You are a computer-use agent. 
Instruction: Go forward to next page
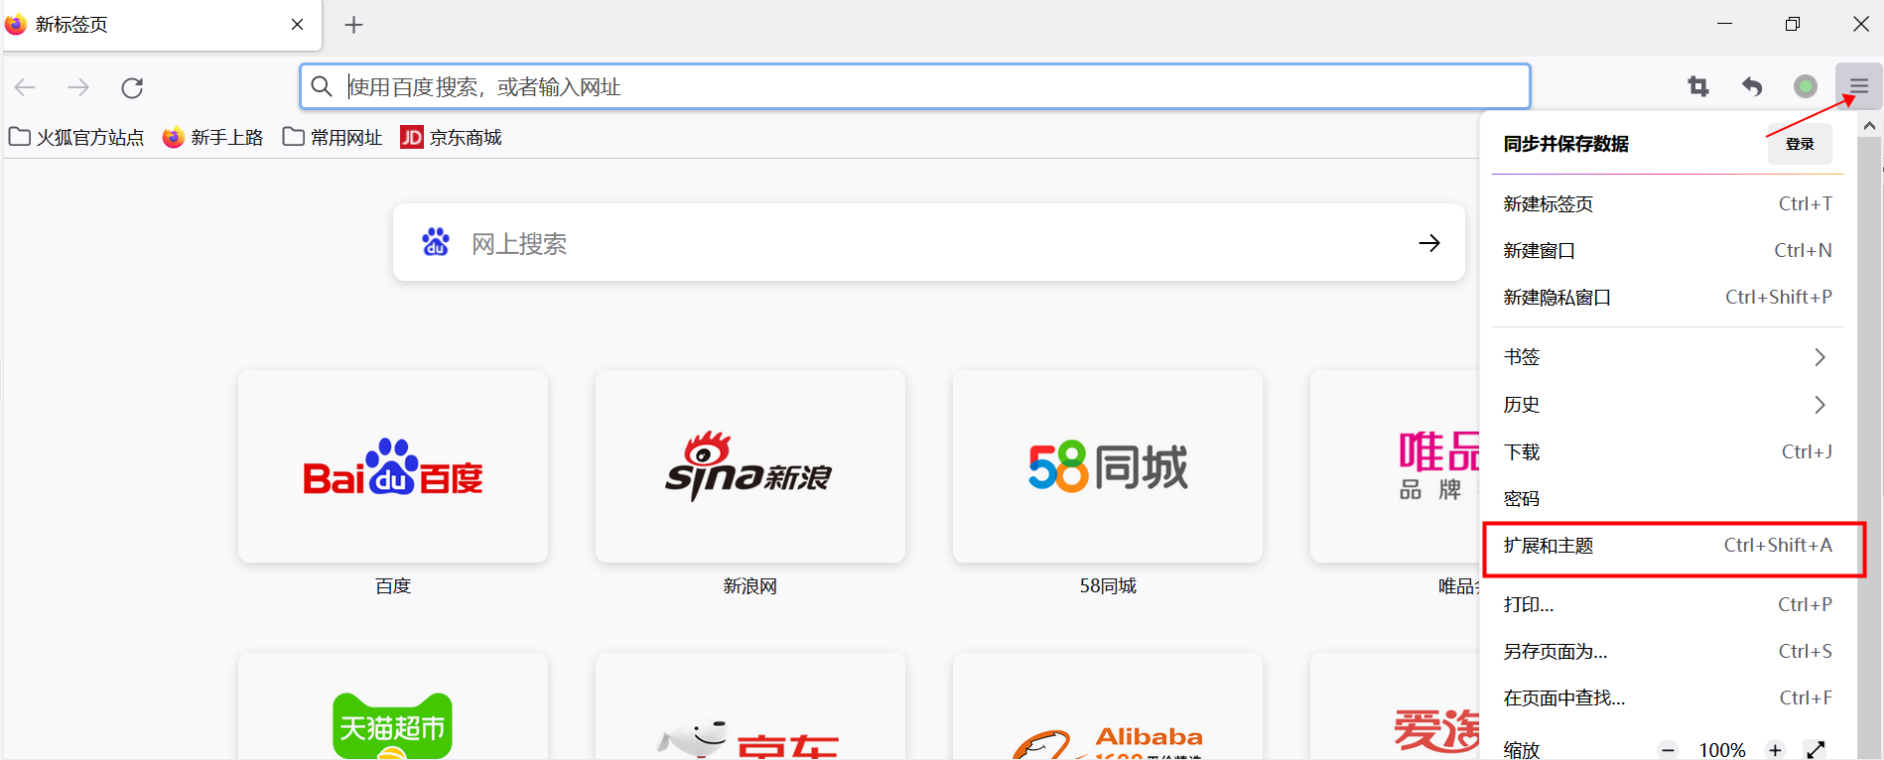click(78, 87)
